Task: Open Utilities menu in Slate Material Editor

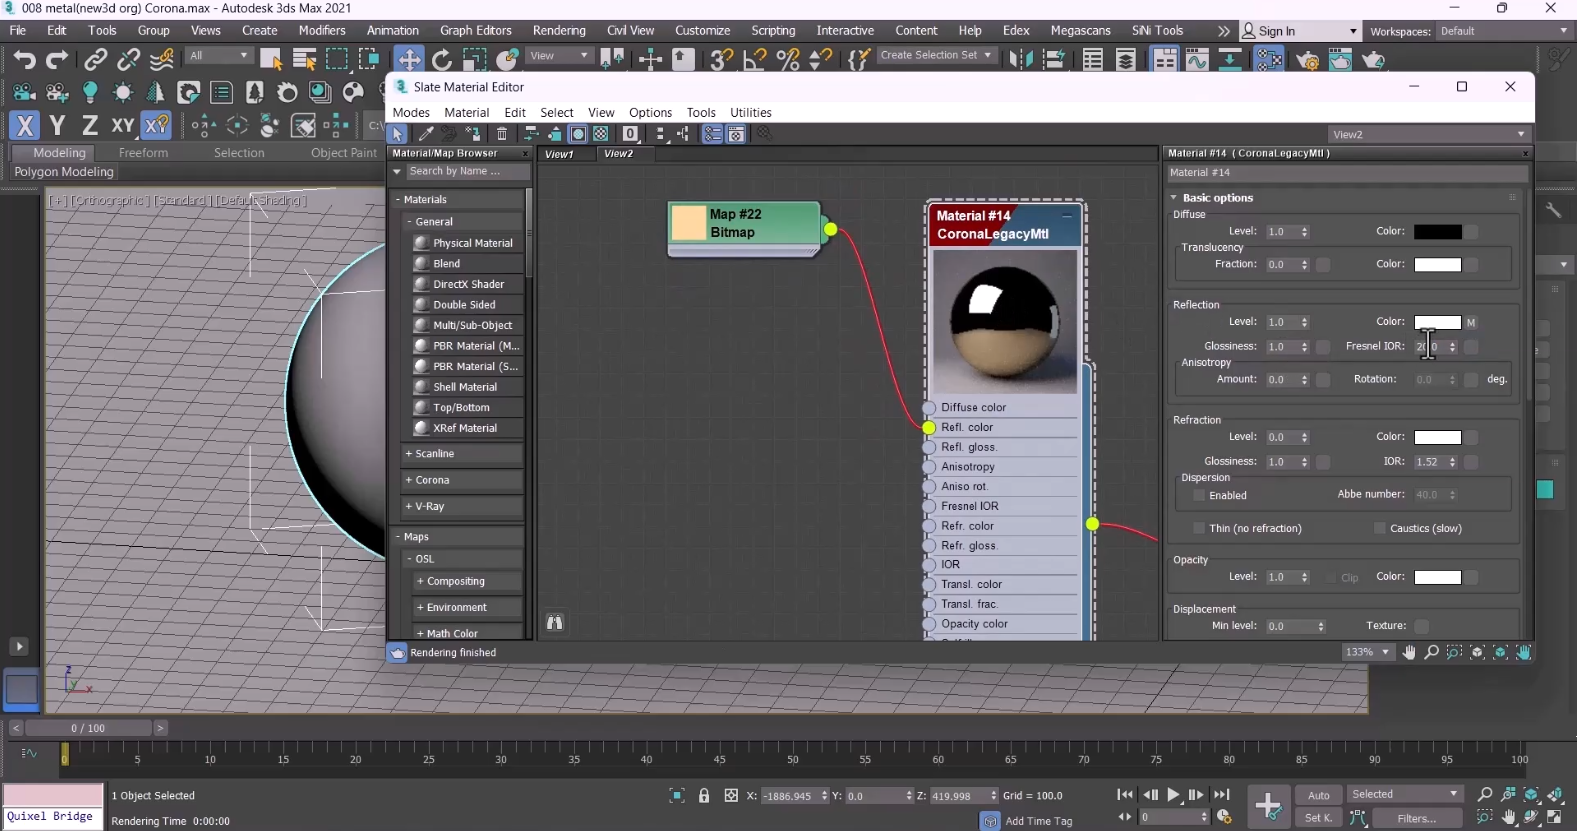Action: pyautogui.click(x=751, y=113)
